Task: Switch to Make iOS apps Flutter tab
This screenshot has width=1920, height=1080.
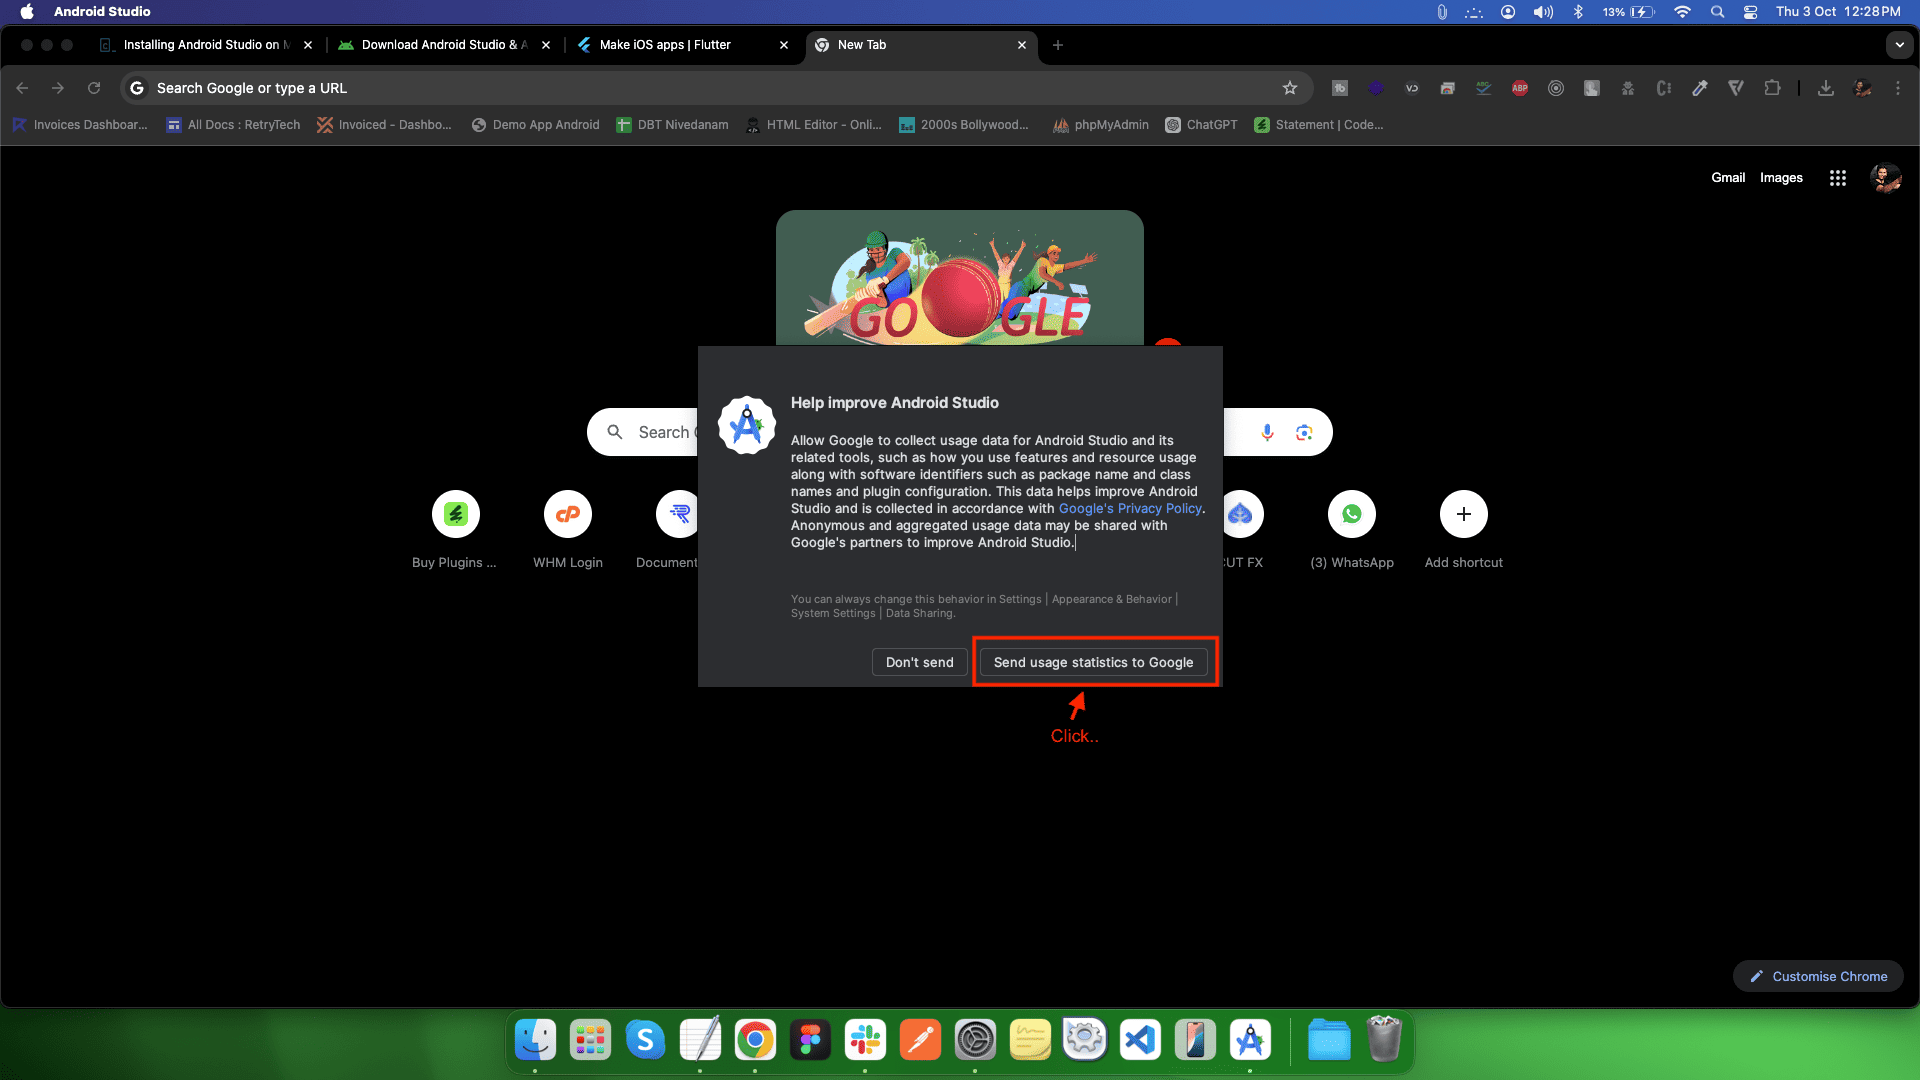Action: 665,45
